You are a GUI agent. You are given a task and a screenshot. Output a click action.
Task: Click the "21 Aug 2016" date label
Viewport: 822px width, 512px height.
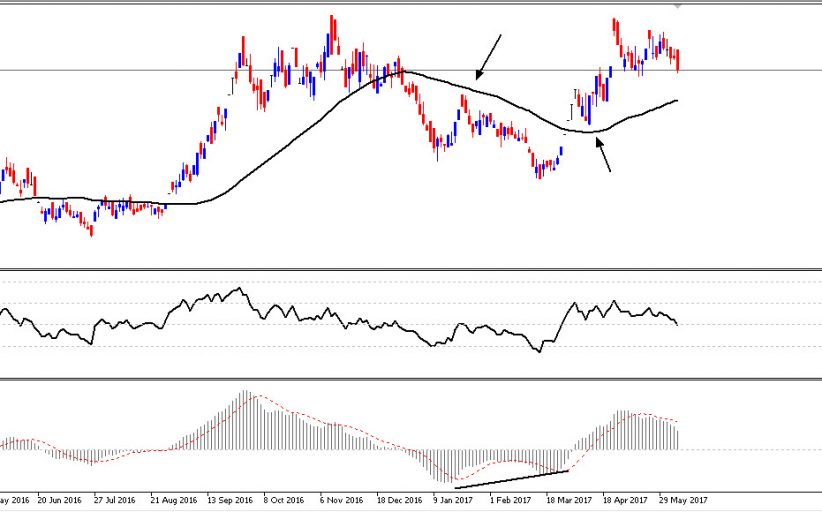coord(174,500)
